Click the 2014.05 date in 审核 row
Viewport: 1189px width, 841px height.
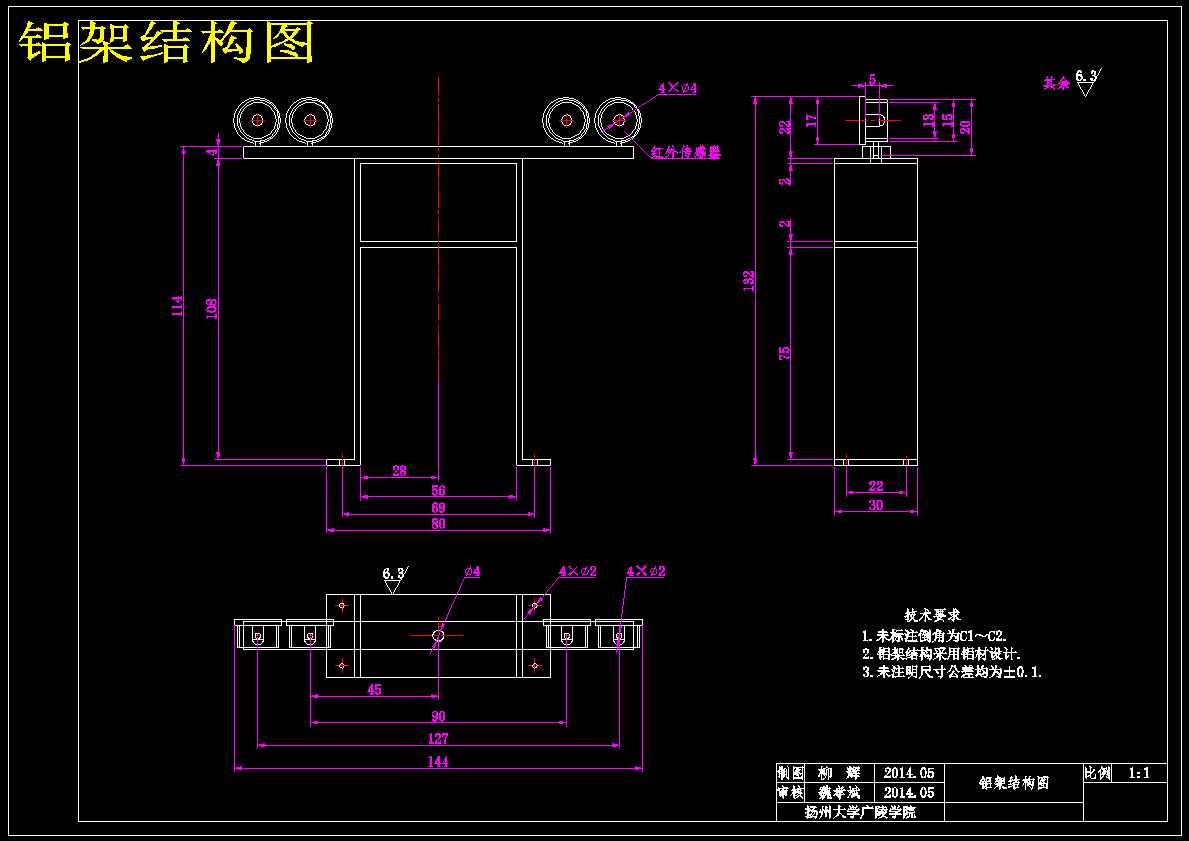point(909,792)
